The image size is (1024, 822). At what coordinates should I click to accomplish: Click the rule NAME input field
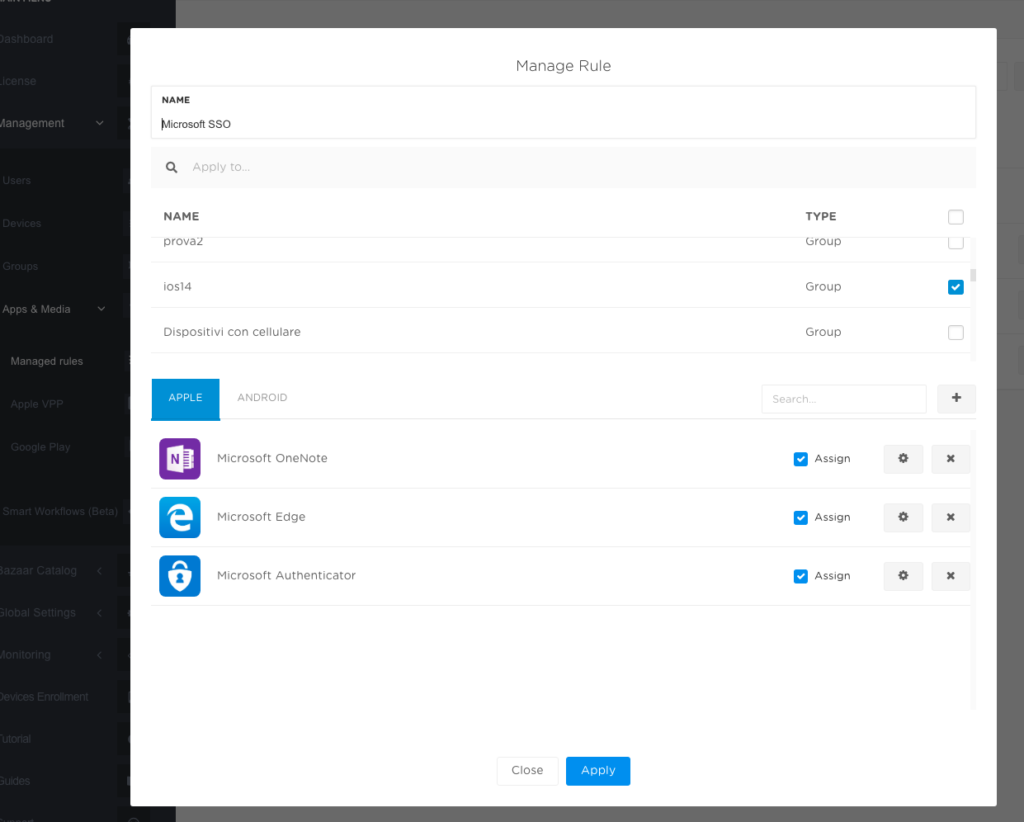click(x=564, y=112)
